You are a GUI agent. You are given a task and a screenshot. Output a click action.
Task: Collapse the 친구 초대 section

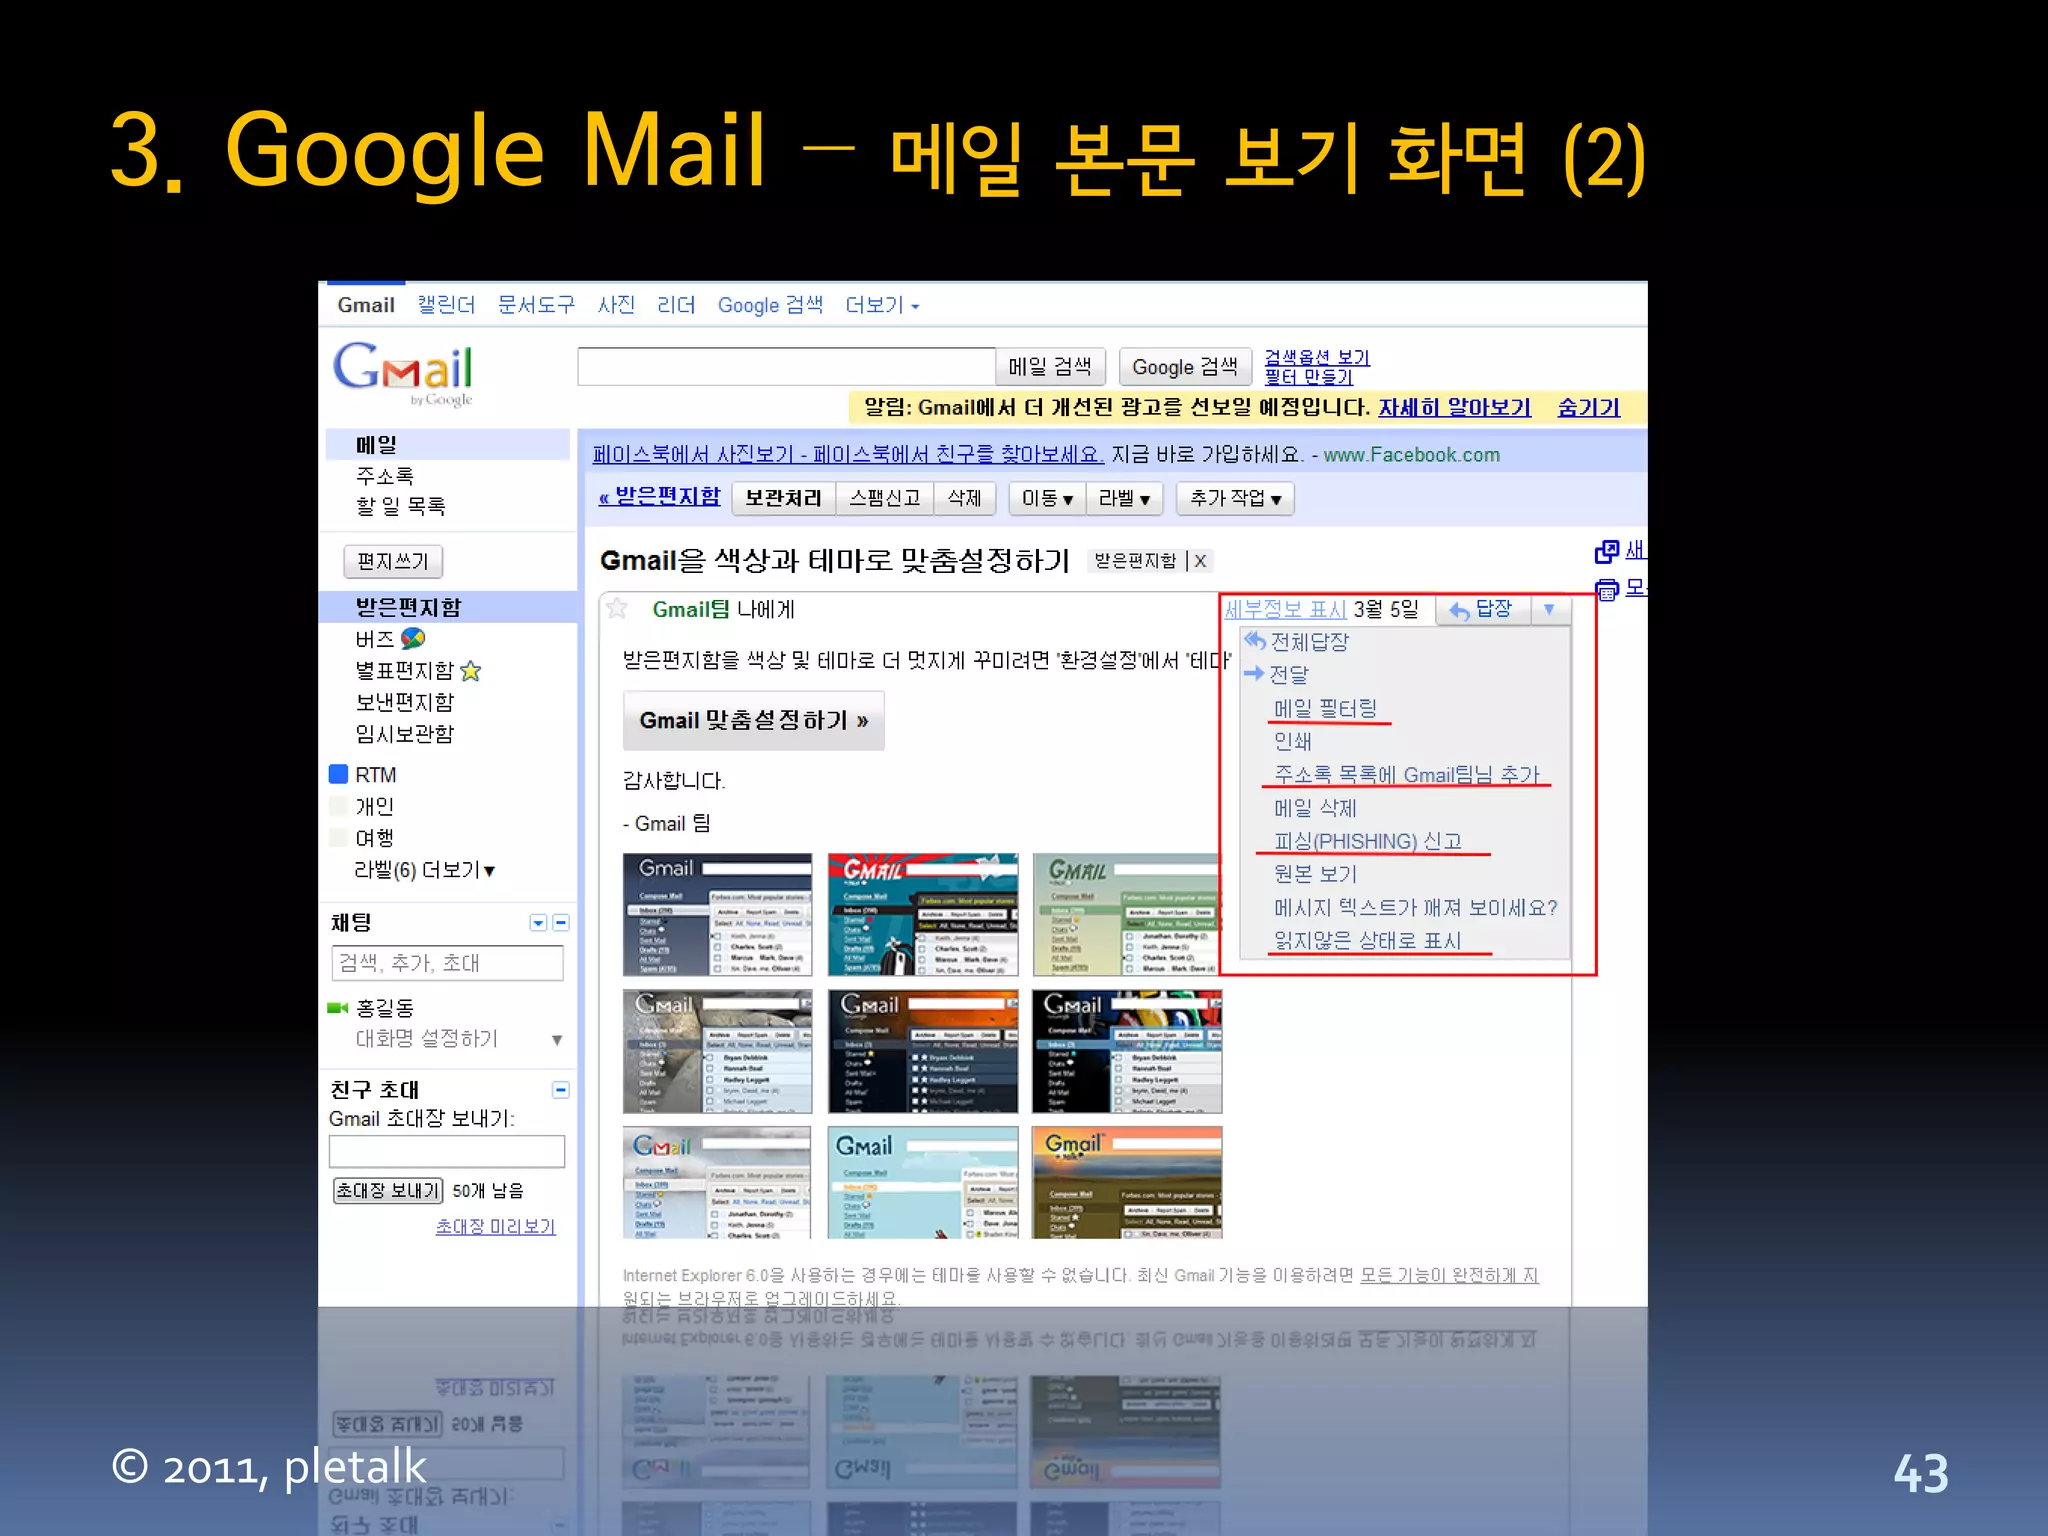click(x=561, y=1089)
